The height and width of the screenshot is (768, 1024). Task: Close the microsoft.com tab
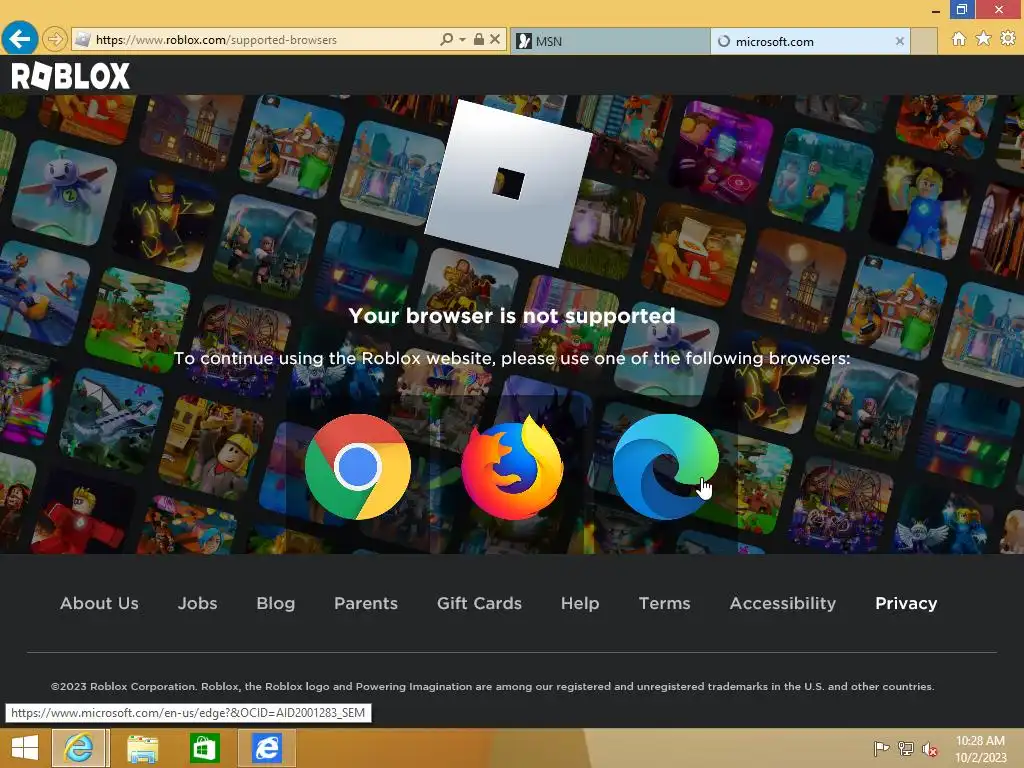[899, 41]
